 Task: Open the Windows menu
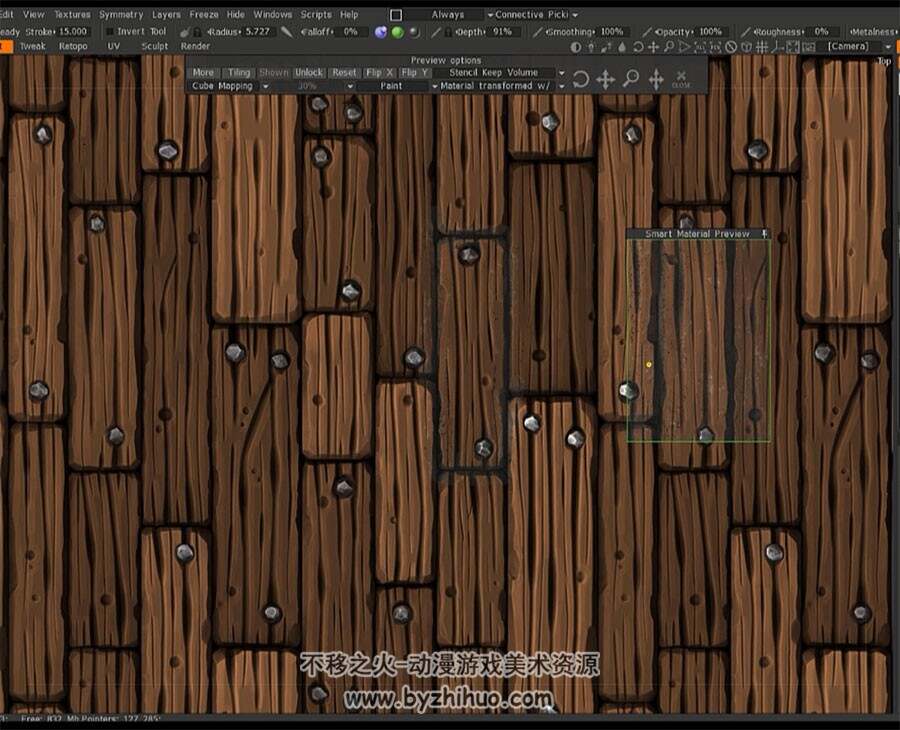[273, 14]
